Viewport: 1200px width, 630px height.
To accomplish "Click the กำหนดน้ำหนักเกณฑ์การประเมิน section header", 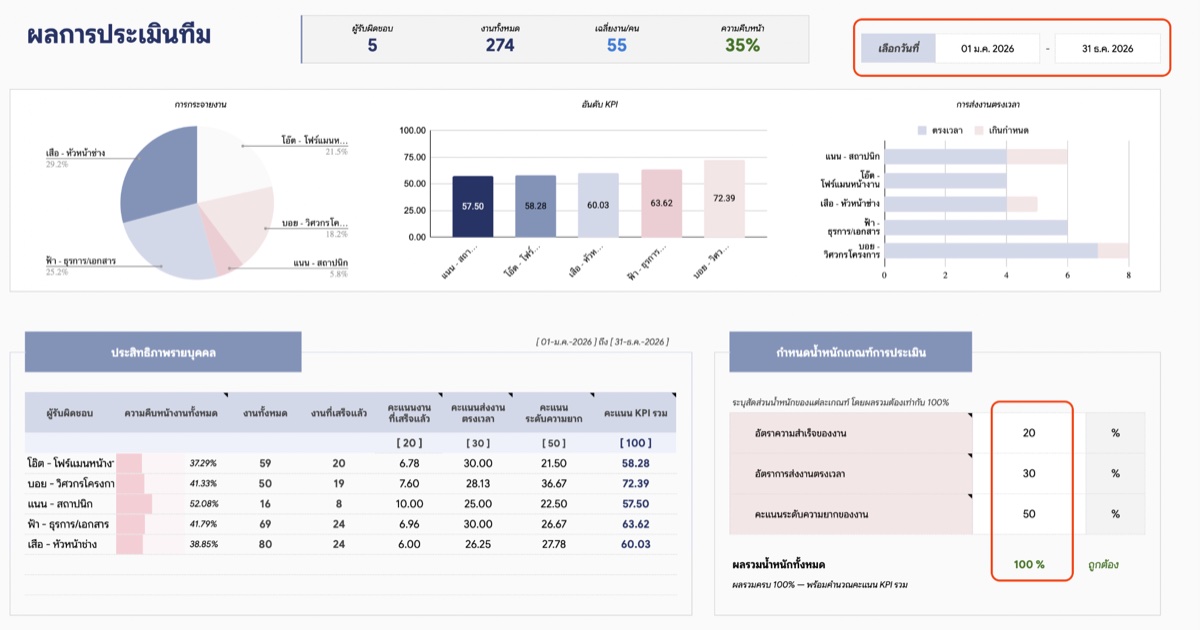I will [851, 352].
